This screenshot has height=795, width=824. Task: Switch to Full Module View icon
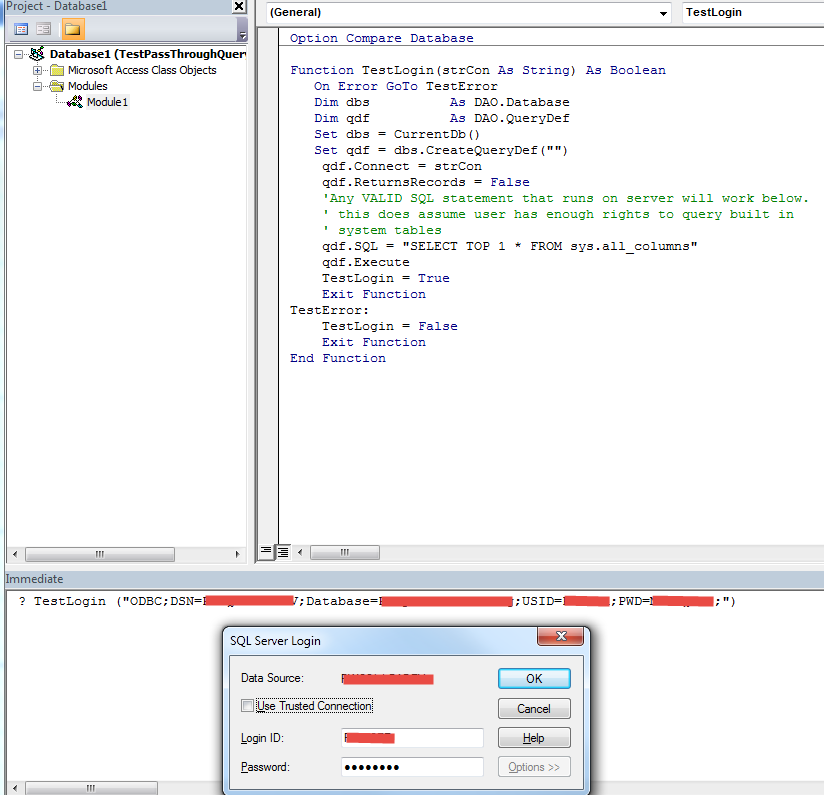pyautogui.click(x=283, y=552)
